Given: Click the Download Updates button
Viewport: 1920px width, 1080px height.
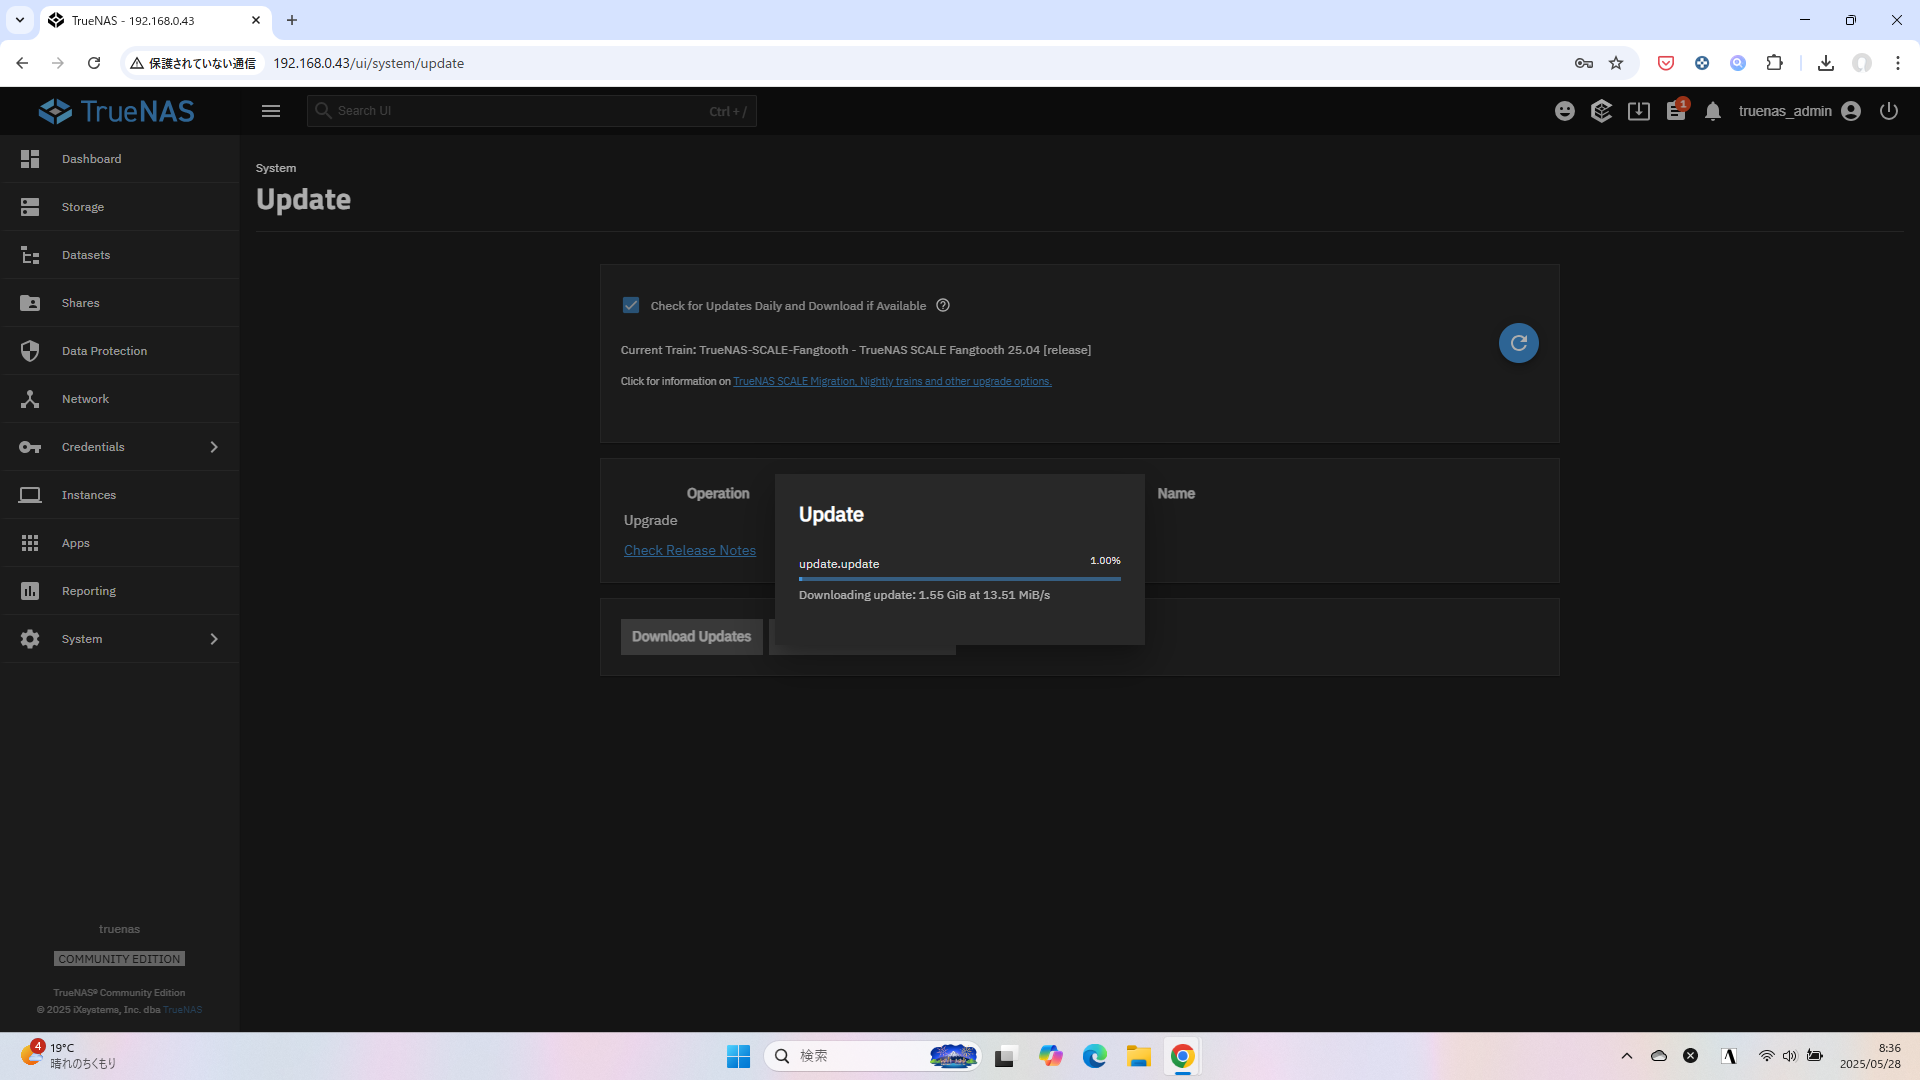Looking at the screenshot, I should pyautogui.click(x=691, y=637).
